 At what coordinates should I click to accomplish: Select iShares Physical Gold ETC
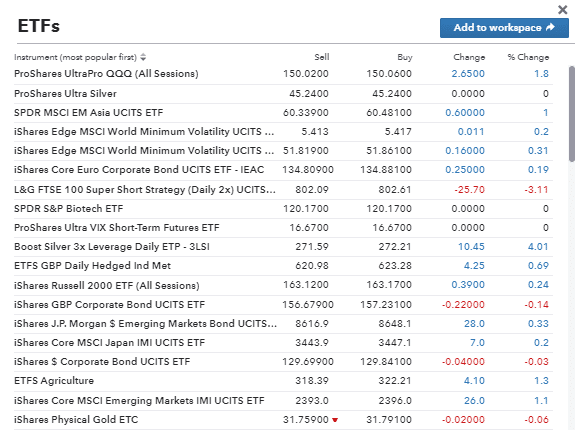click(76, 420)
